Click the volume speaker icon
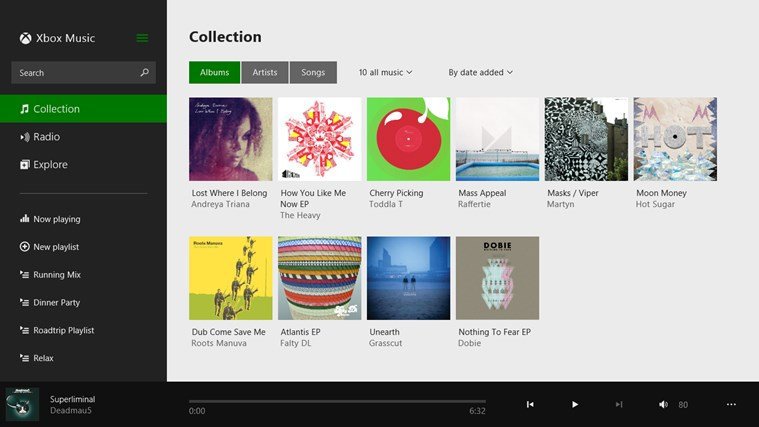This screenshot has width=759, height=427. 663,405
